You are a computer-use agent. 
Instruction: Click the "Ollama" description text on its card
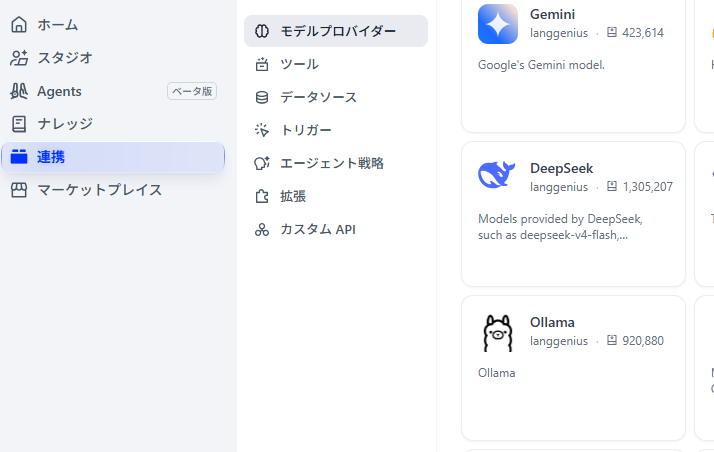coord(496,373)
